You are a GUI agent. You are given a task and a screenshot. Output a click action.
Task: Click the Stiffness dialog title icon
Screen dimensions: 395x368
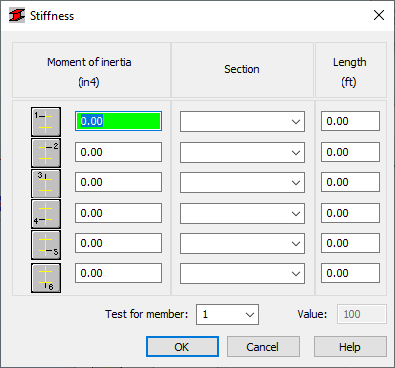17,15
